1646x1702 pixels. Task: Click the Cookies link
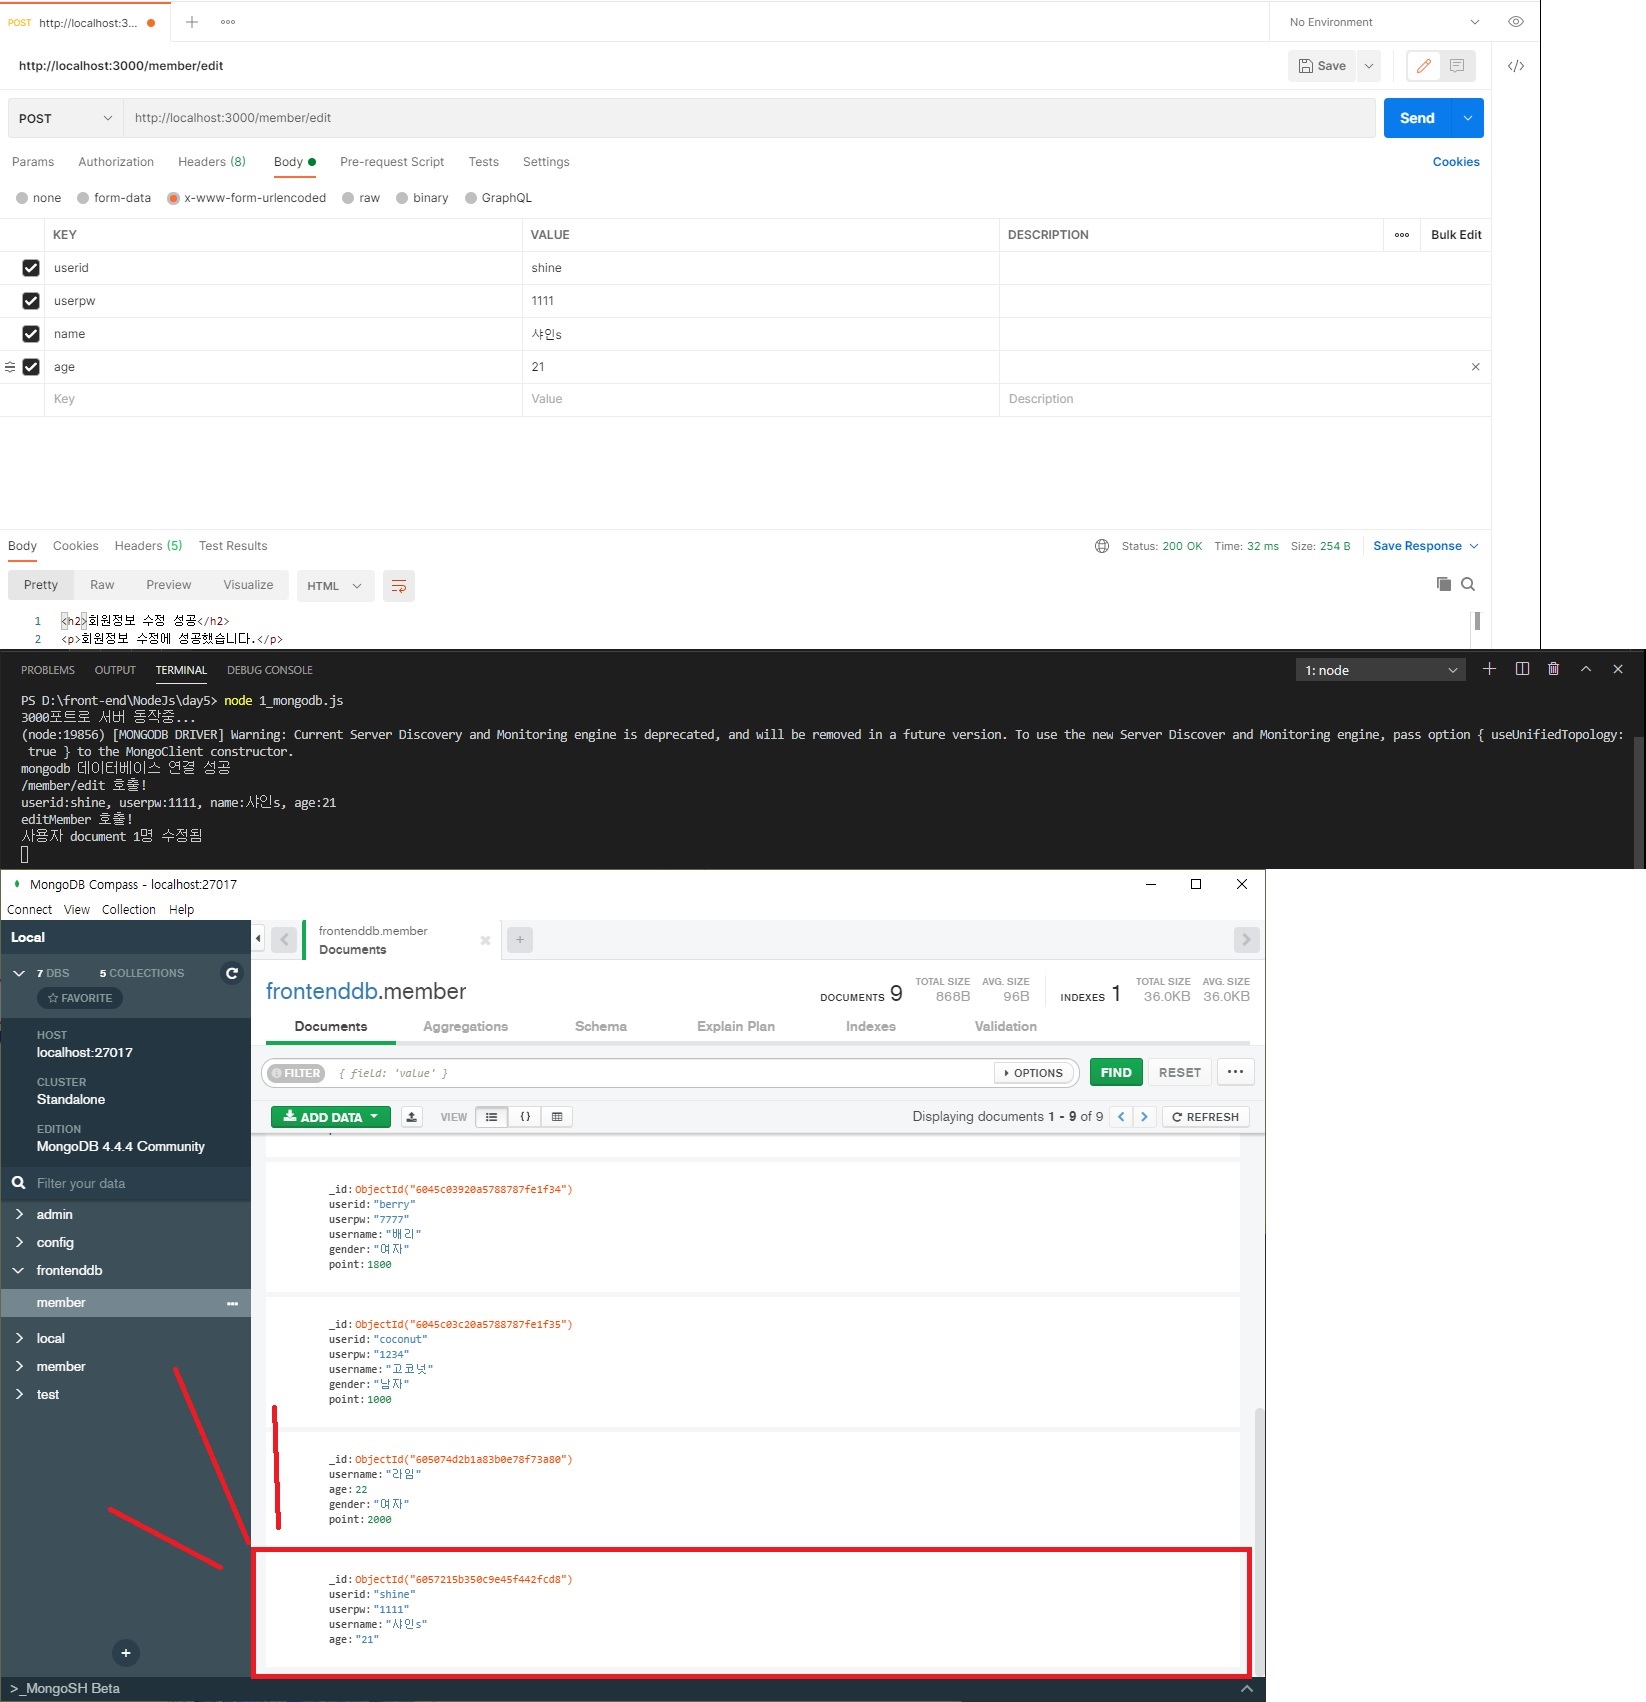pos(1456,162)
